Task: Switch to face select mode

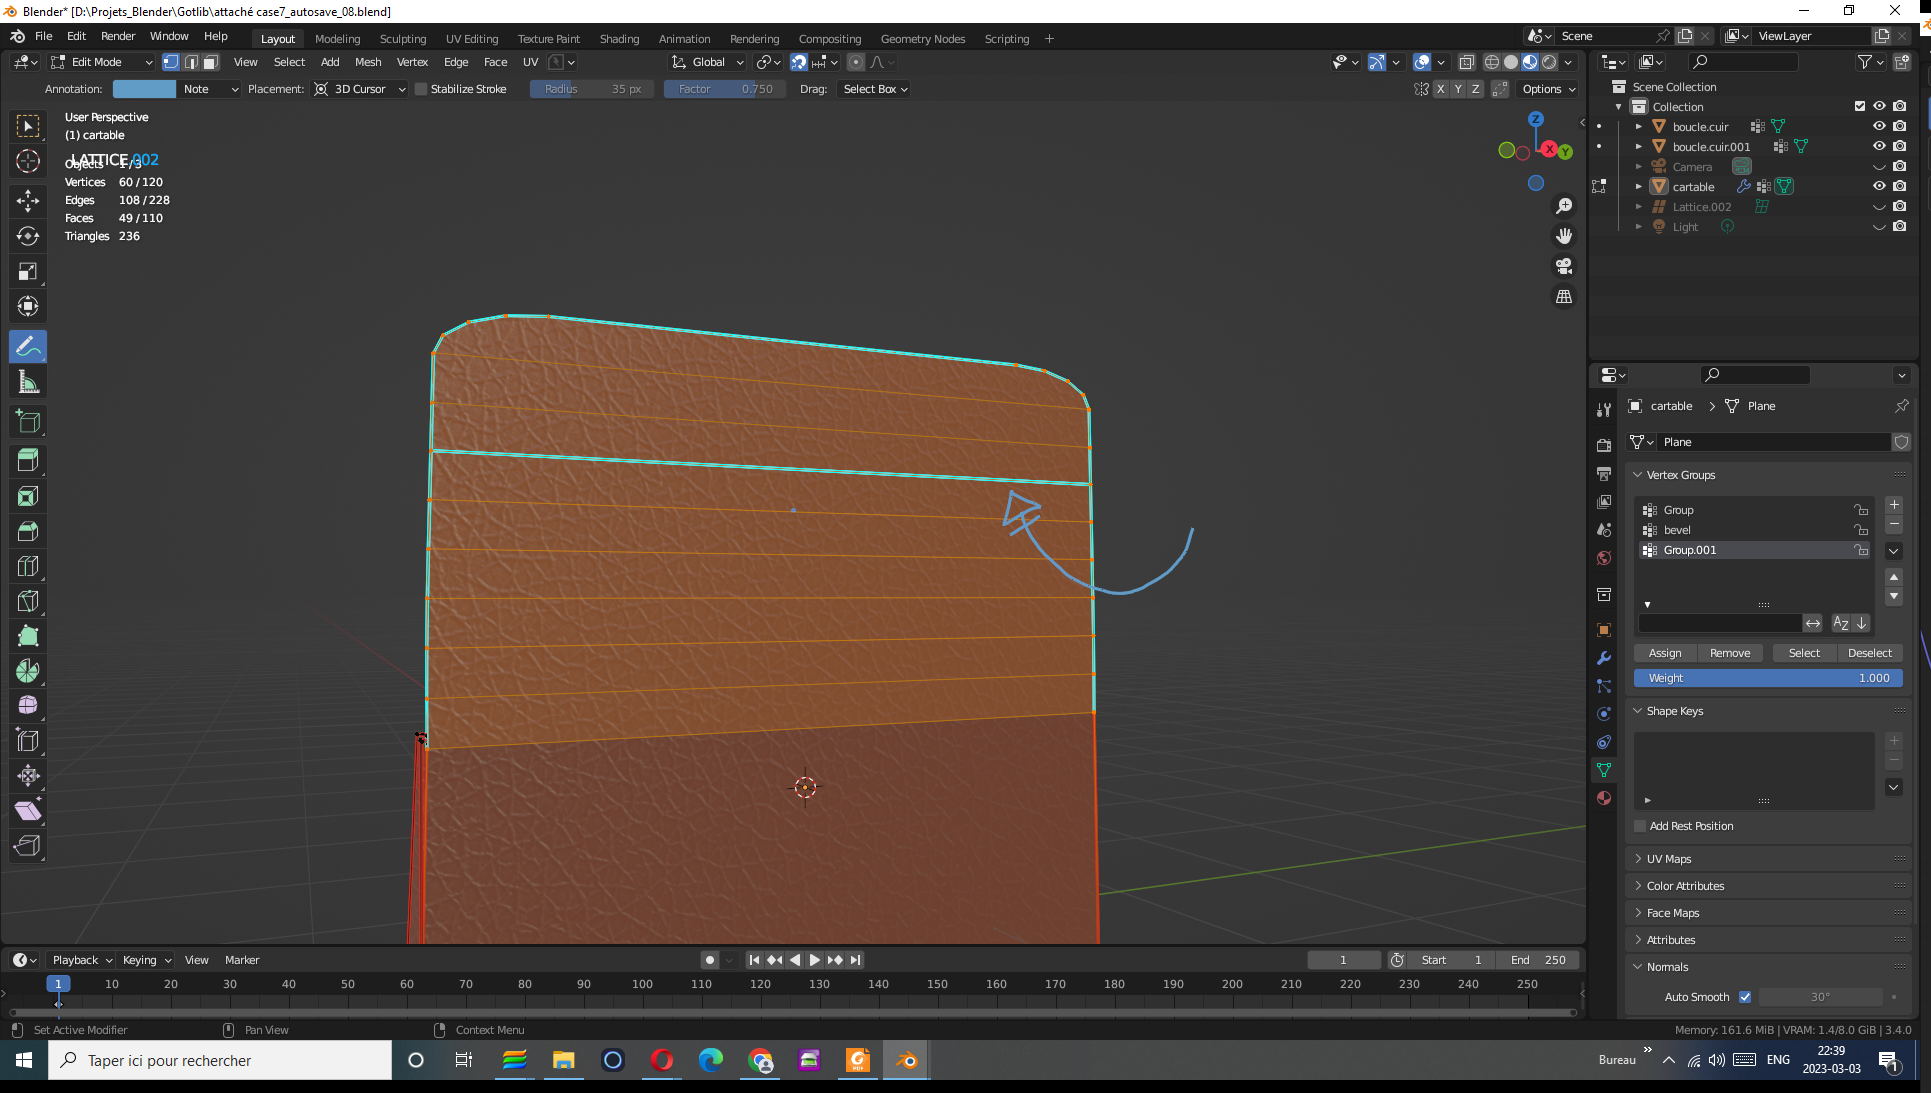Action: click(x=210, y=62)
